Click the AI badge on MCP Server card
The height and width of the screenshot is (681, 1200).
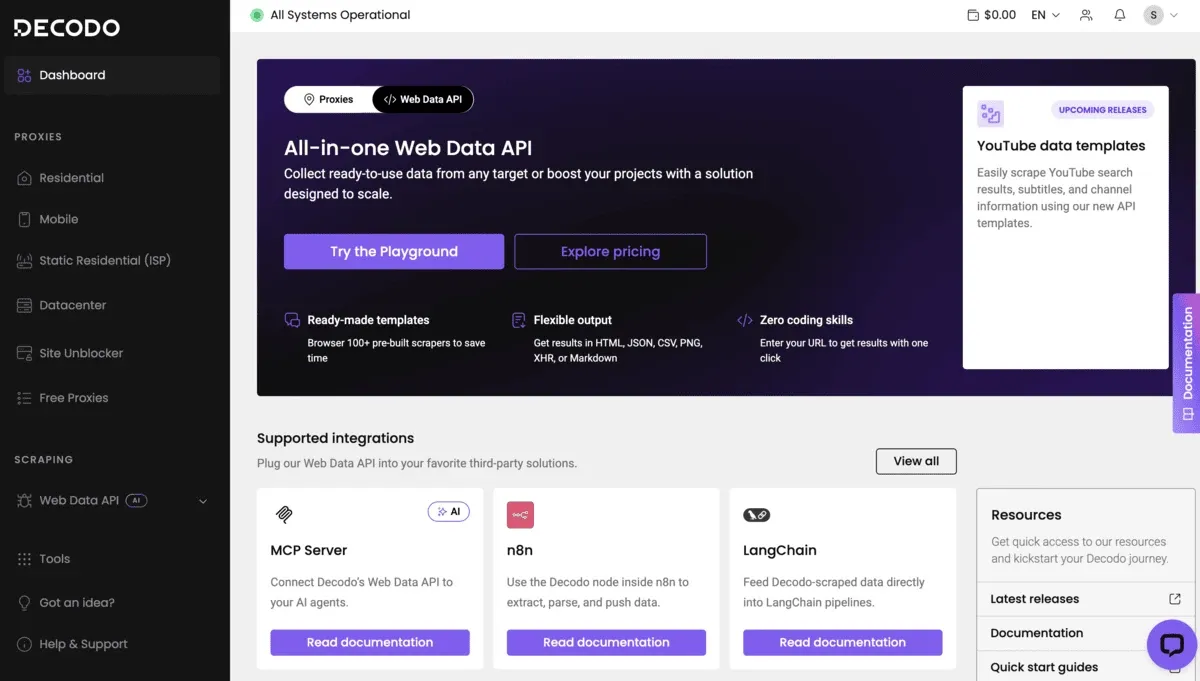point(449,512)
